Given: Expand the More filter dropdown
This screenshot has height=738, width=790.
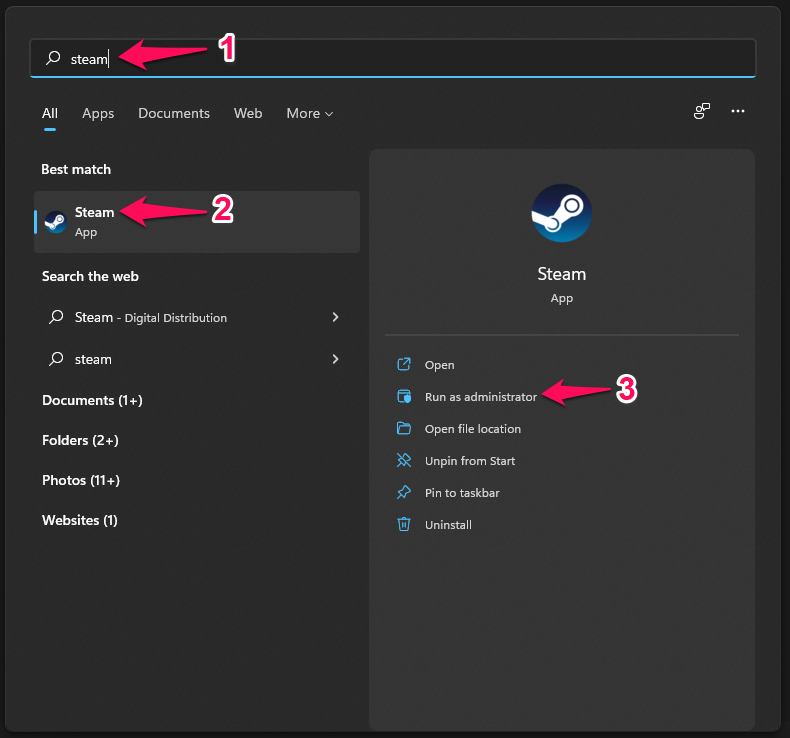Looking at the screenshot, I should click(309, 113).
